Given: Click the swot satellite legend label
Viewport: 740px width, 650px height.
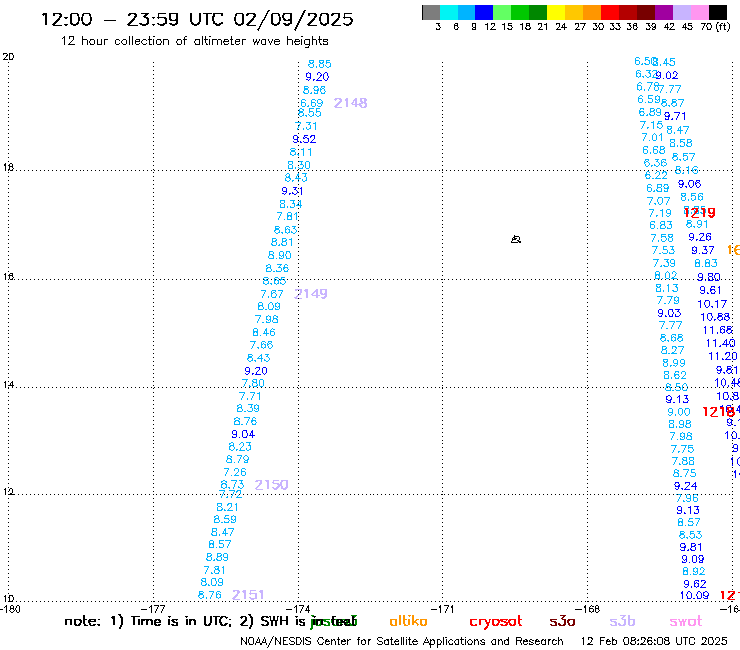Looking at the screenshot, I should [686, 621].
